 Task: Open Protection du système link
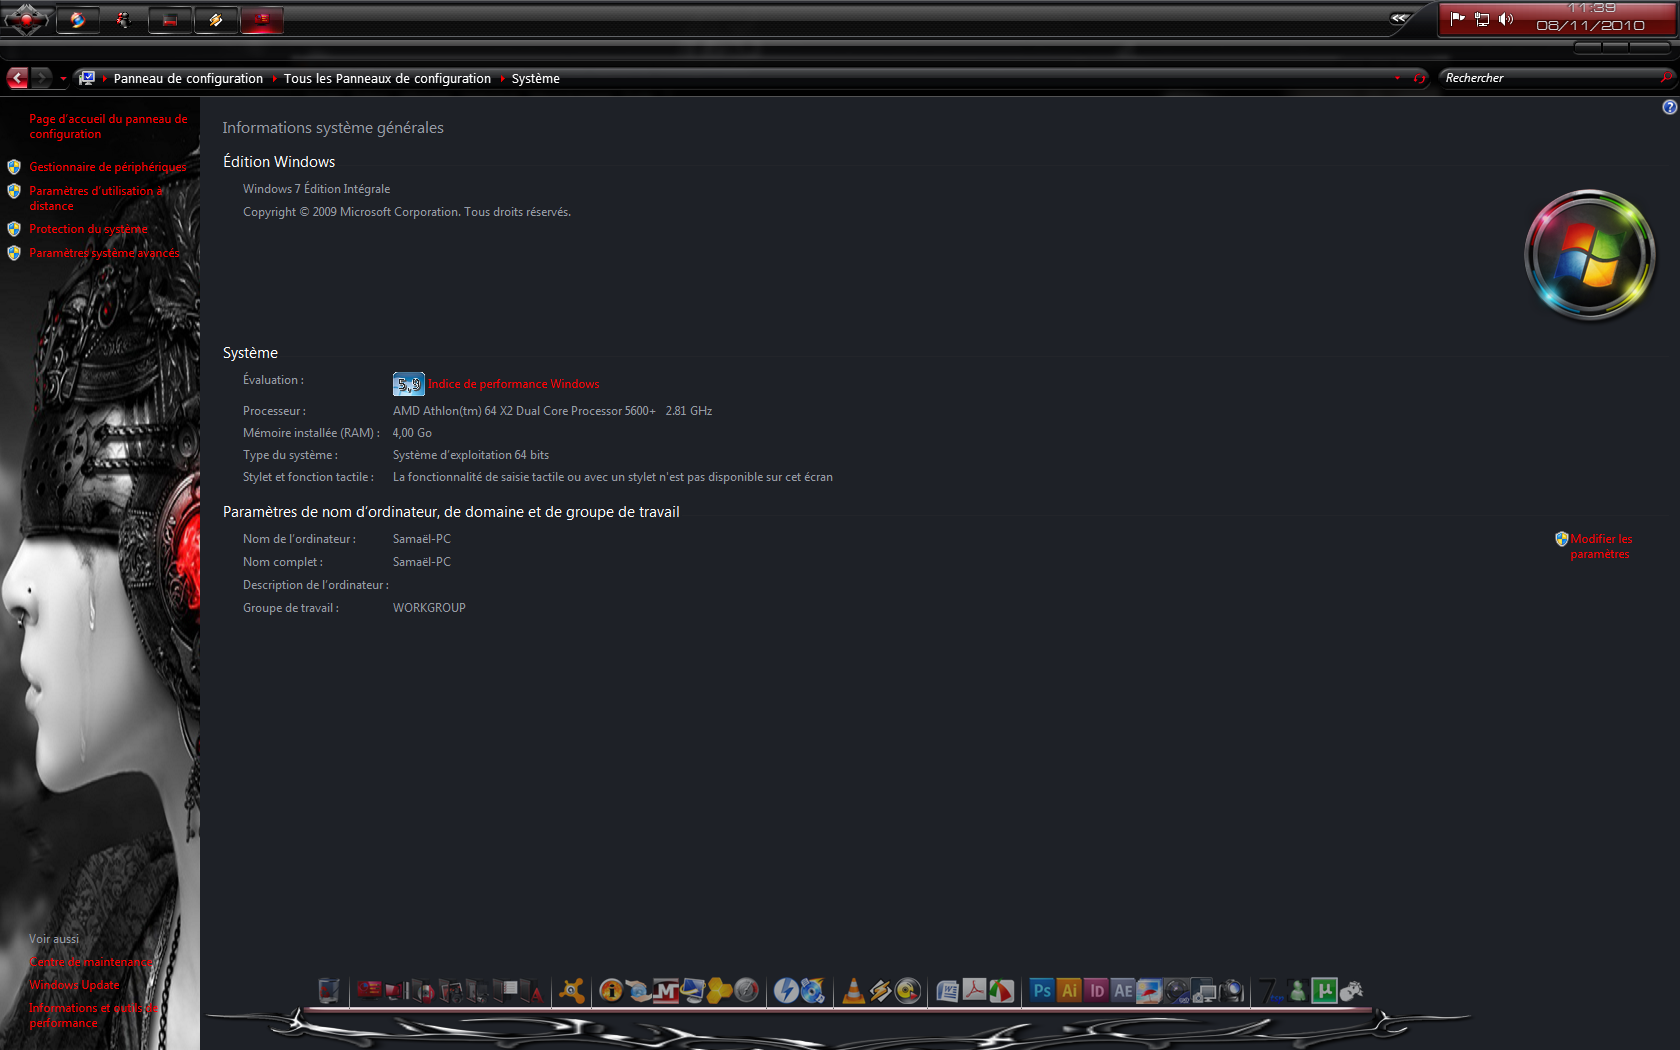88,229
